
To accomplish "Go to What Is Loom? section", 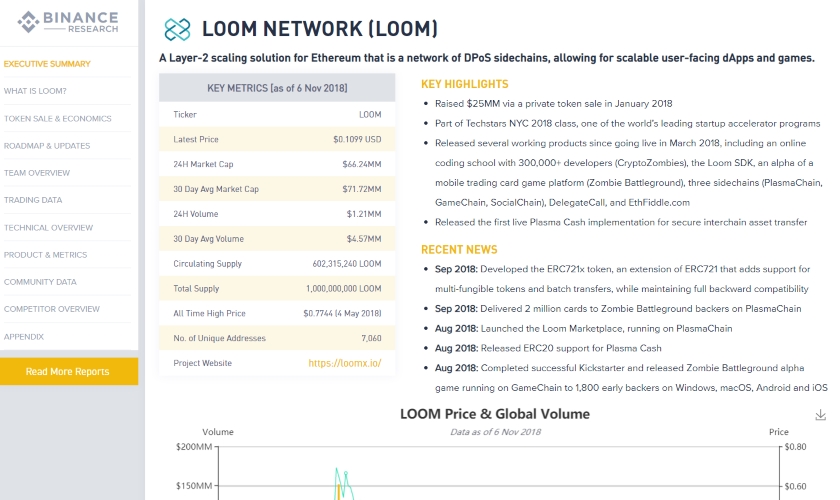I will [x=35, y=91].
